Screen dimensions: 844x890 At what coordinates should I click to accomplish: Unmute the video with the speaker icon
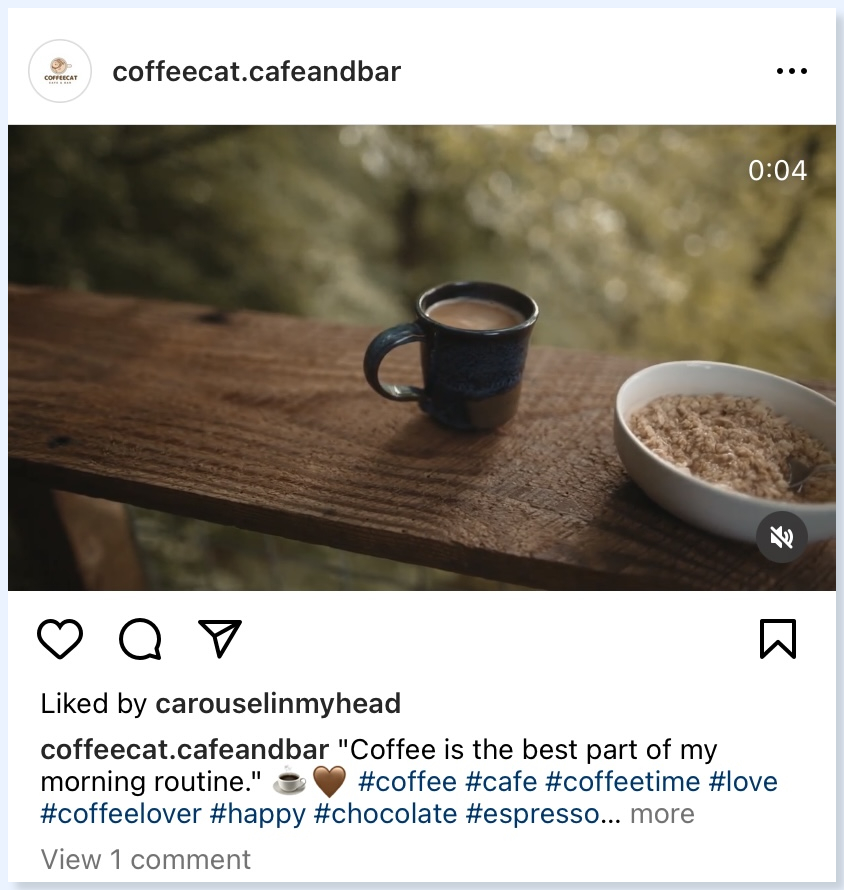pyautogui.click(x=782, y=536)
